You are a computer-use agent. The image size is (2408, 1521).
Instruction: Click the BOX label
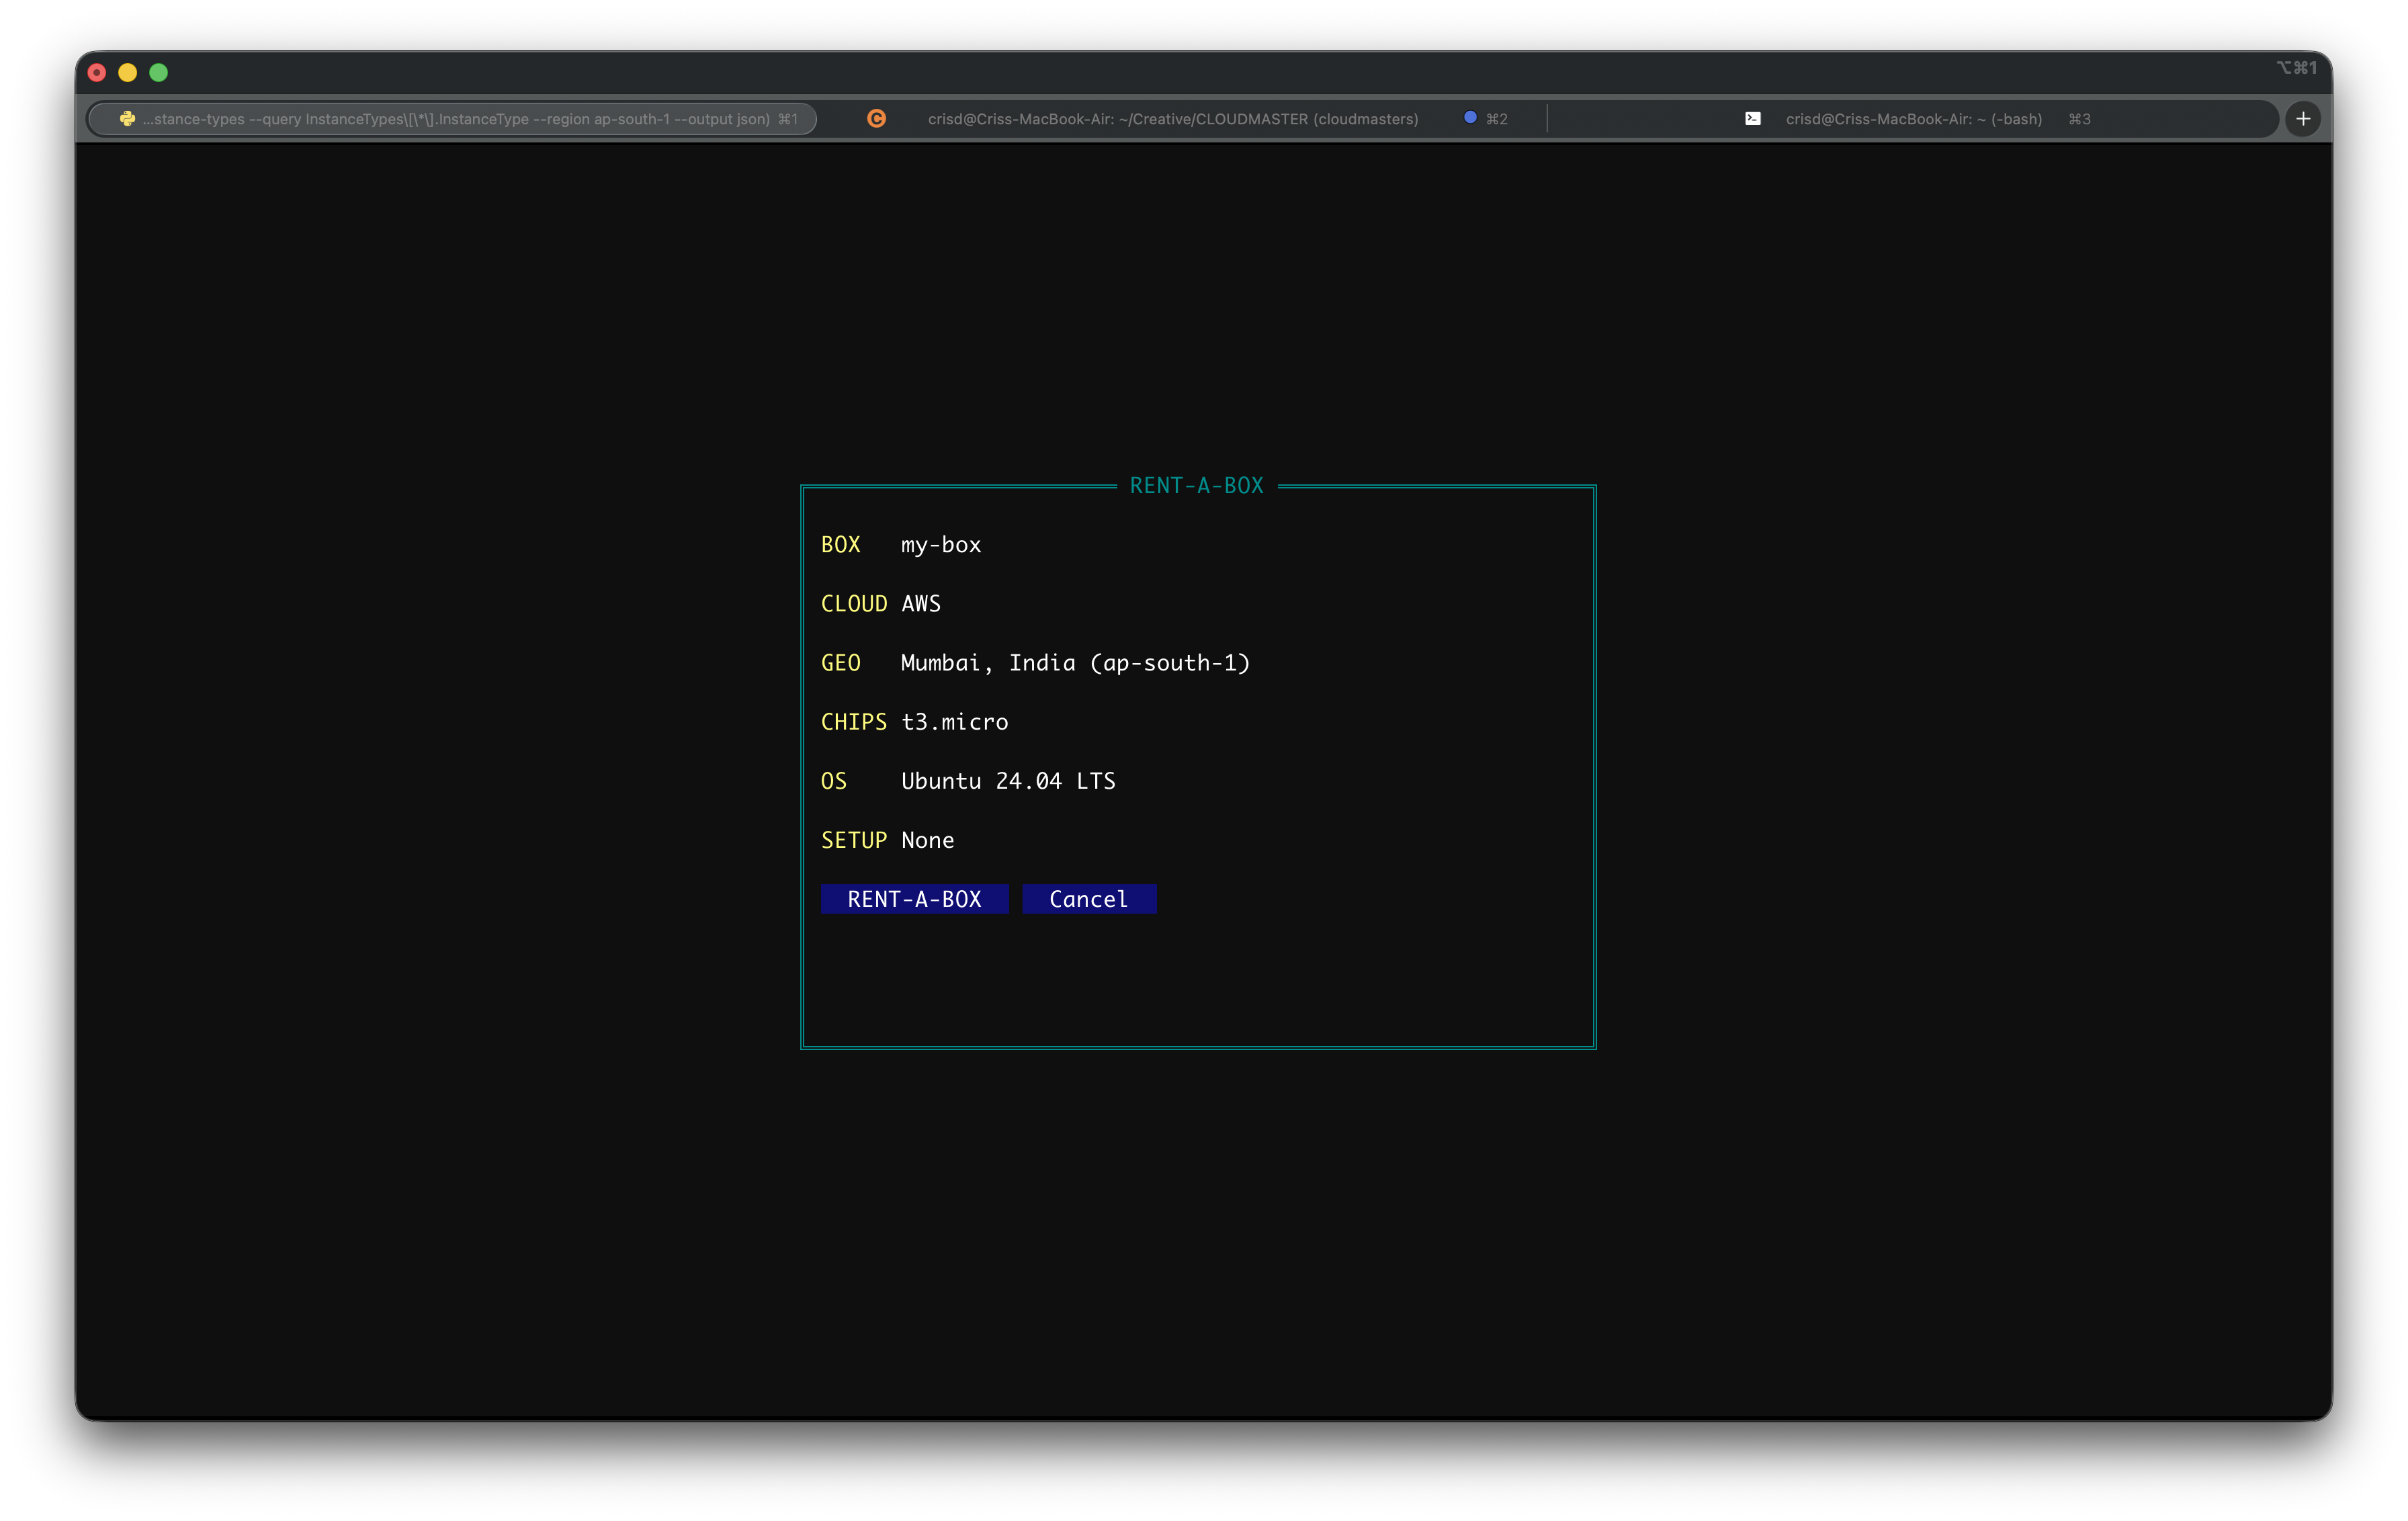[840, 545]
